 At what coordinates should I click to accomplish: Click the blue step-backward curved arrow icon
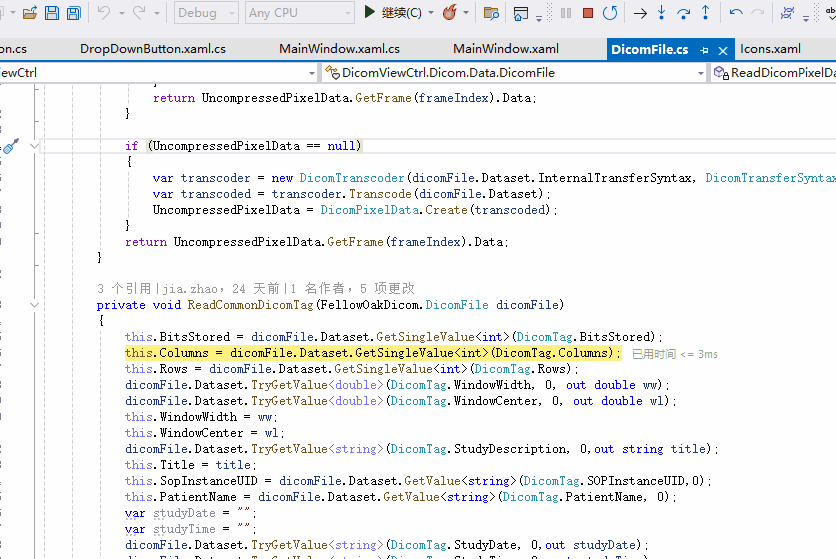(736, 12)
